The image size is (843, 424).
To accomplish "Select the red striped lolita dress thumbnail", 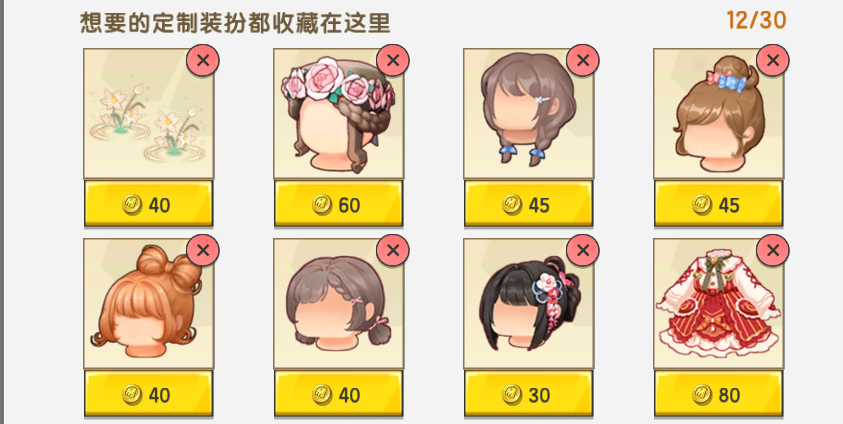I will 718,304.
